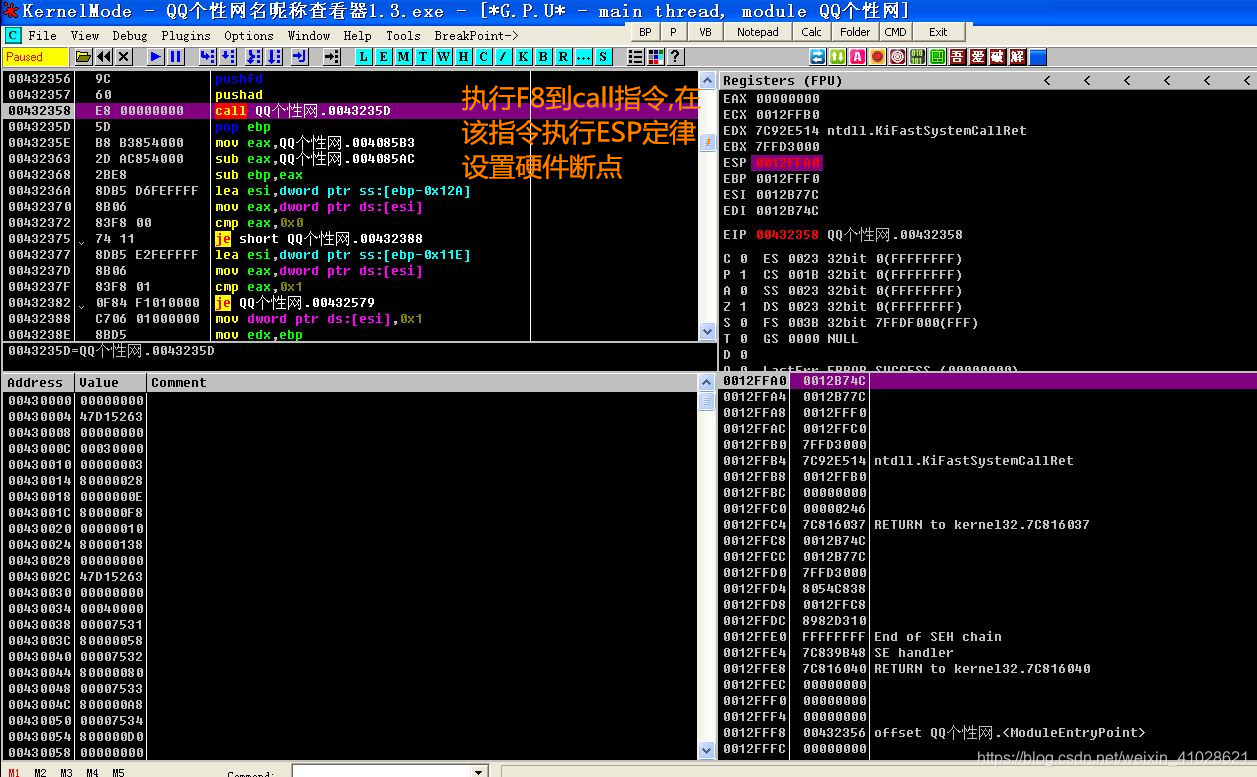Open Patches window with slash icon
1257x777 pixels.
[x=503, y=57]
